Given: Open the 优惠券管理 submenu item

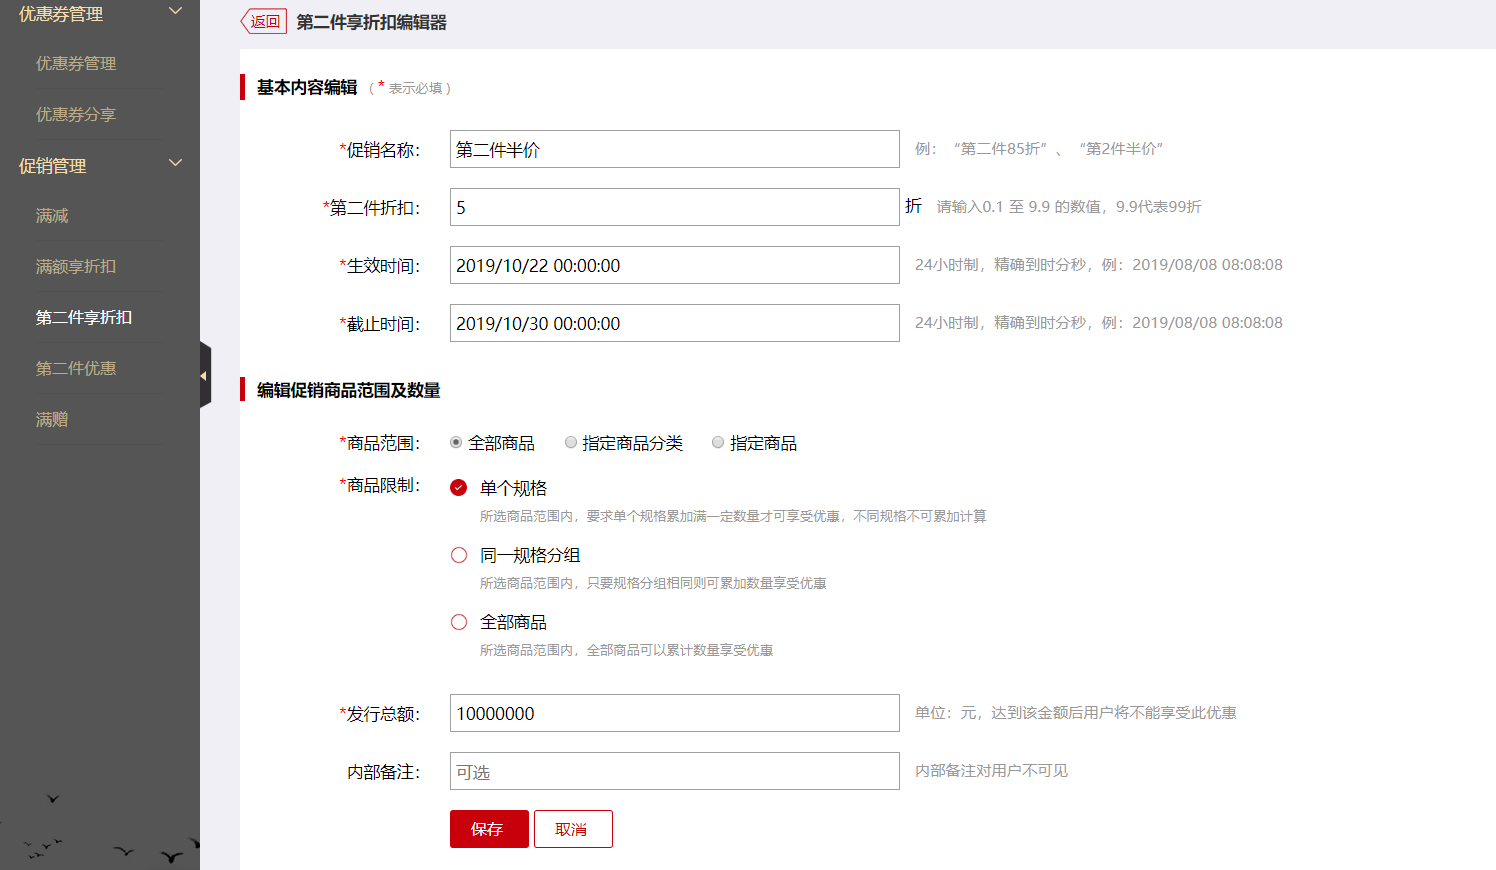Looking at the screenshot, I should [77, 63].
